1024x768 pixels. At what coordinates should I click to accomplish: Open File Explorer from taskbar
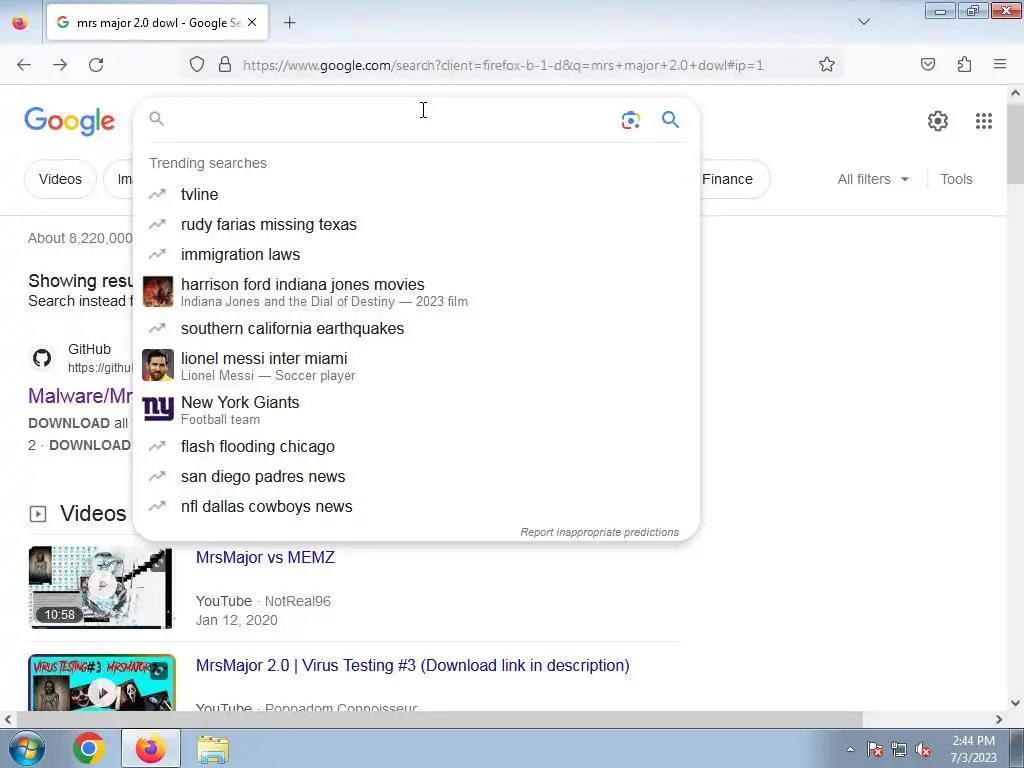click(x=213, y=748)
